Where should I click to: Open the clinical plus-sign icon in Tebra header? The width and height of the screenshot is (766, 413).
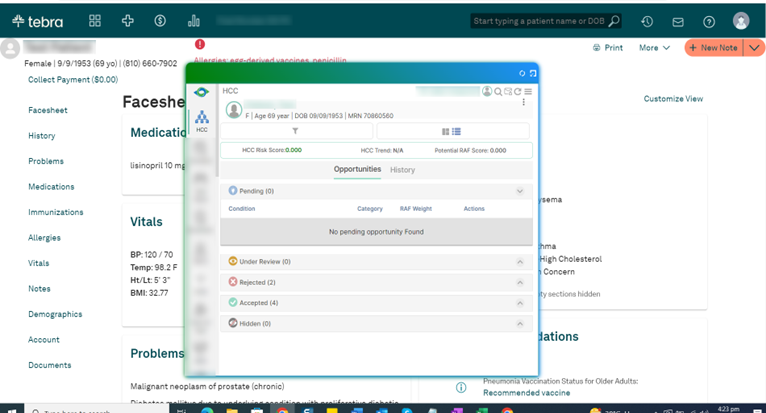click(x=127, y=21)
